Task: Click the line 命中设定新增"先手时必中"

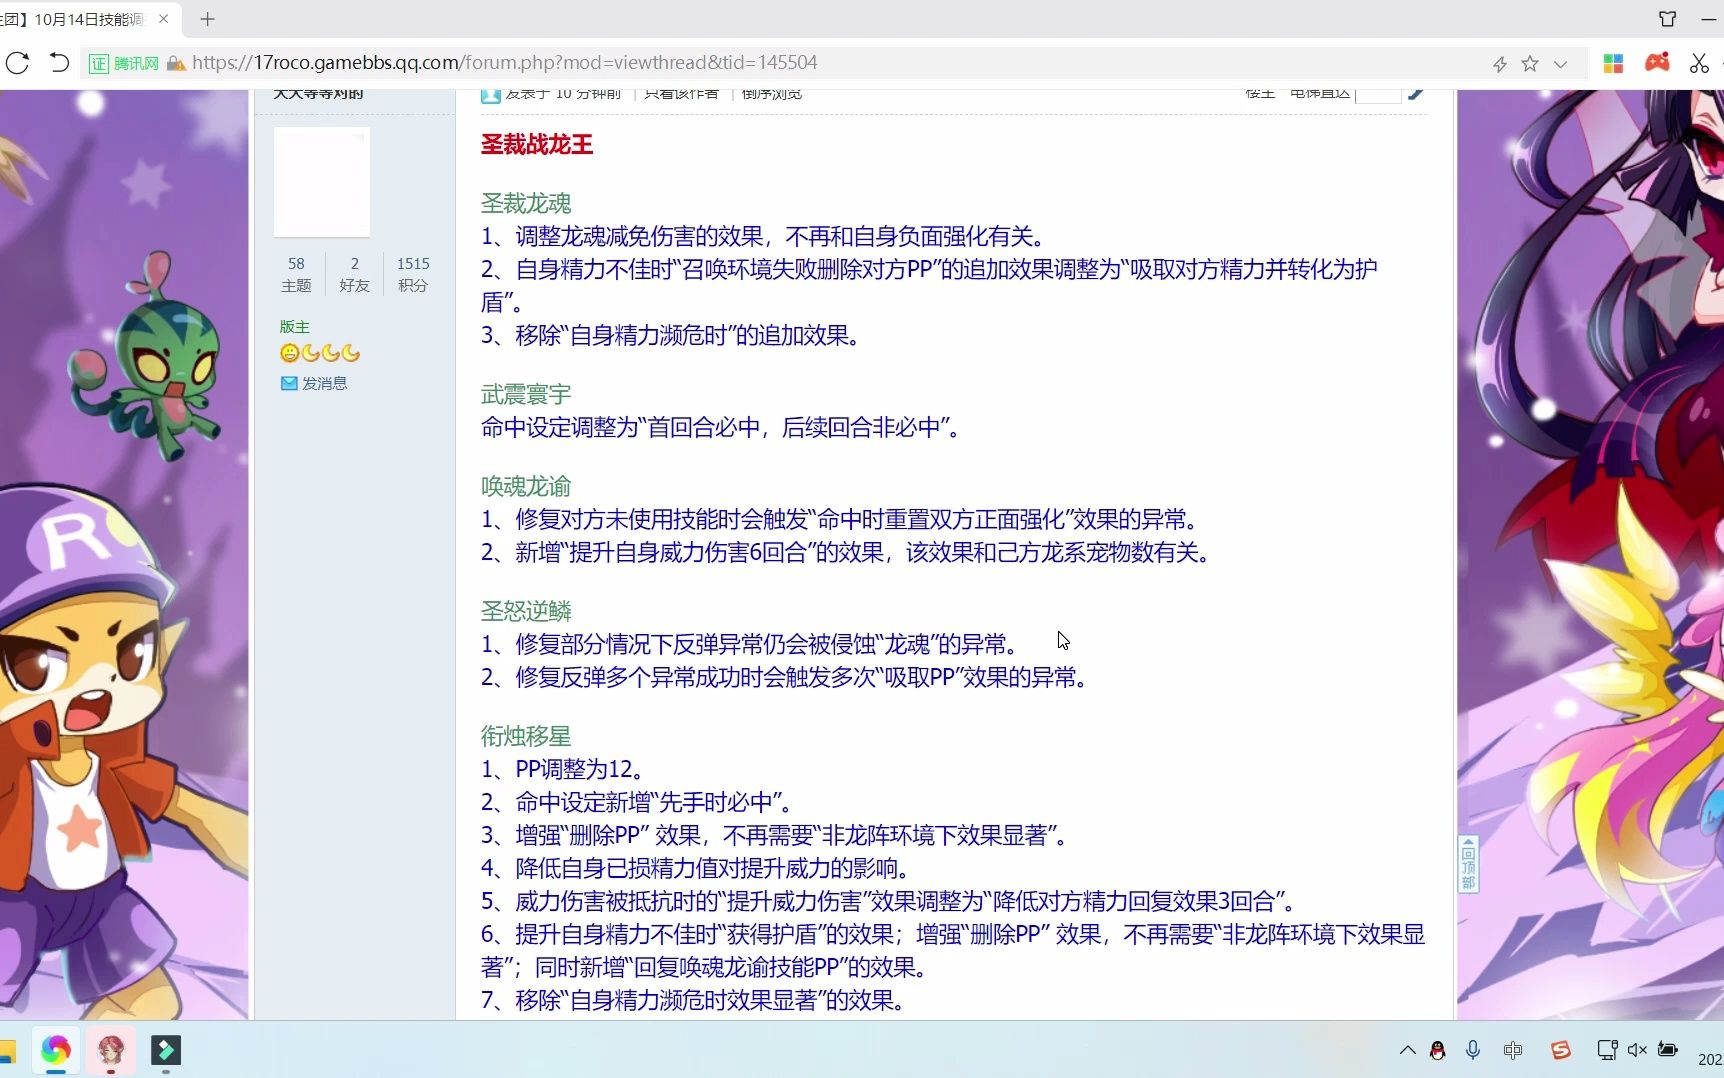Action: pyautogui.click(x=637, y=802)
